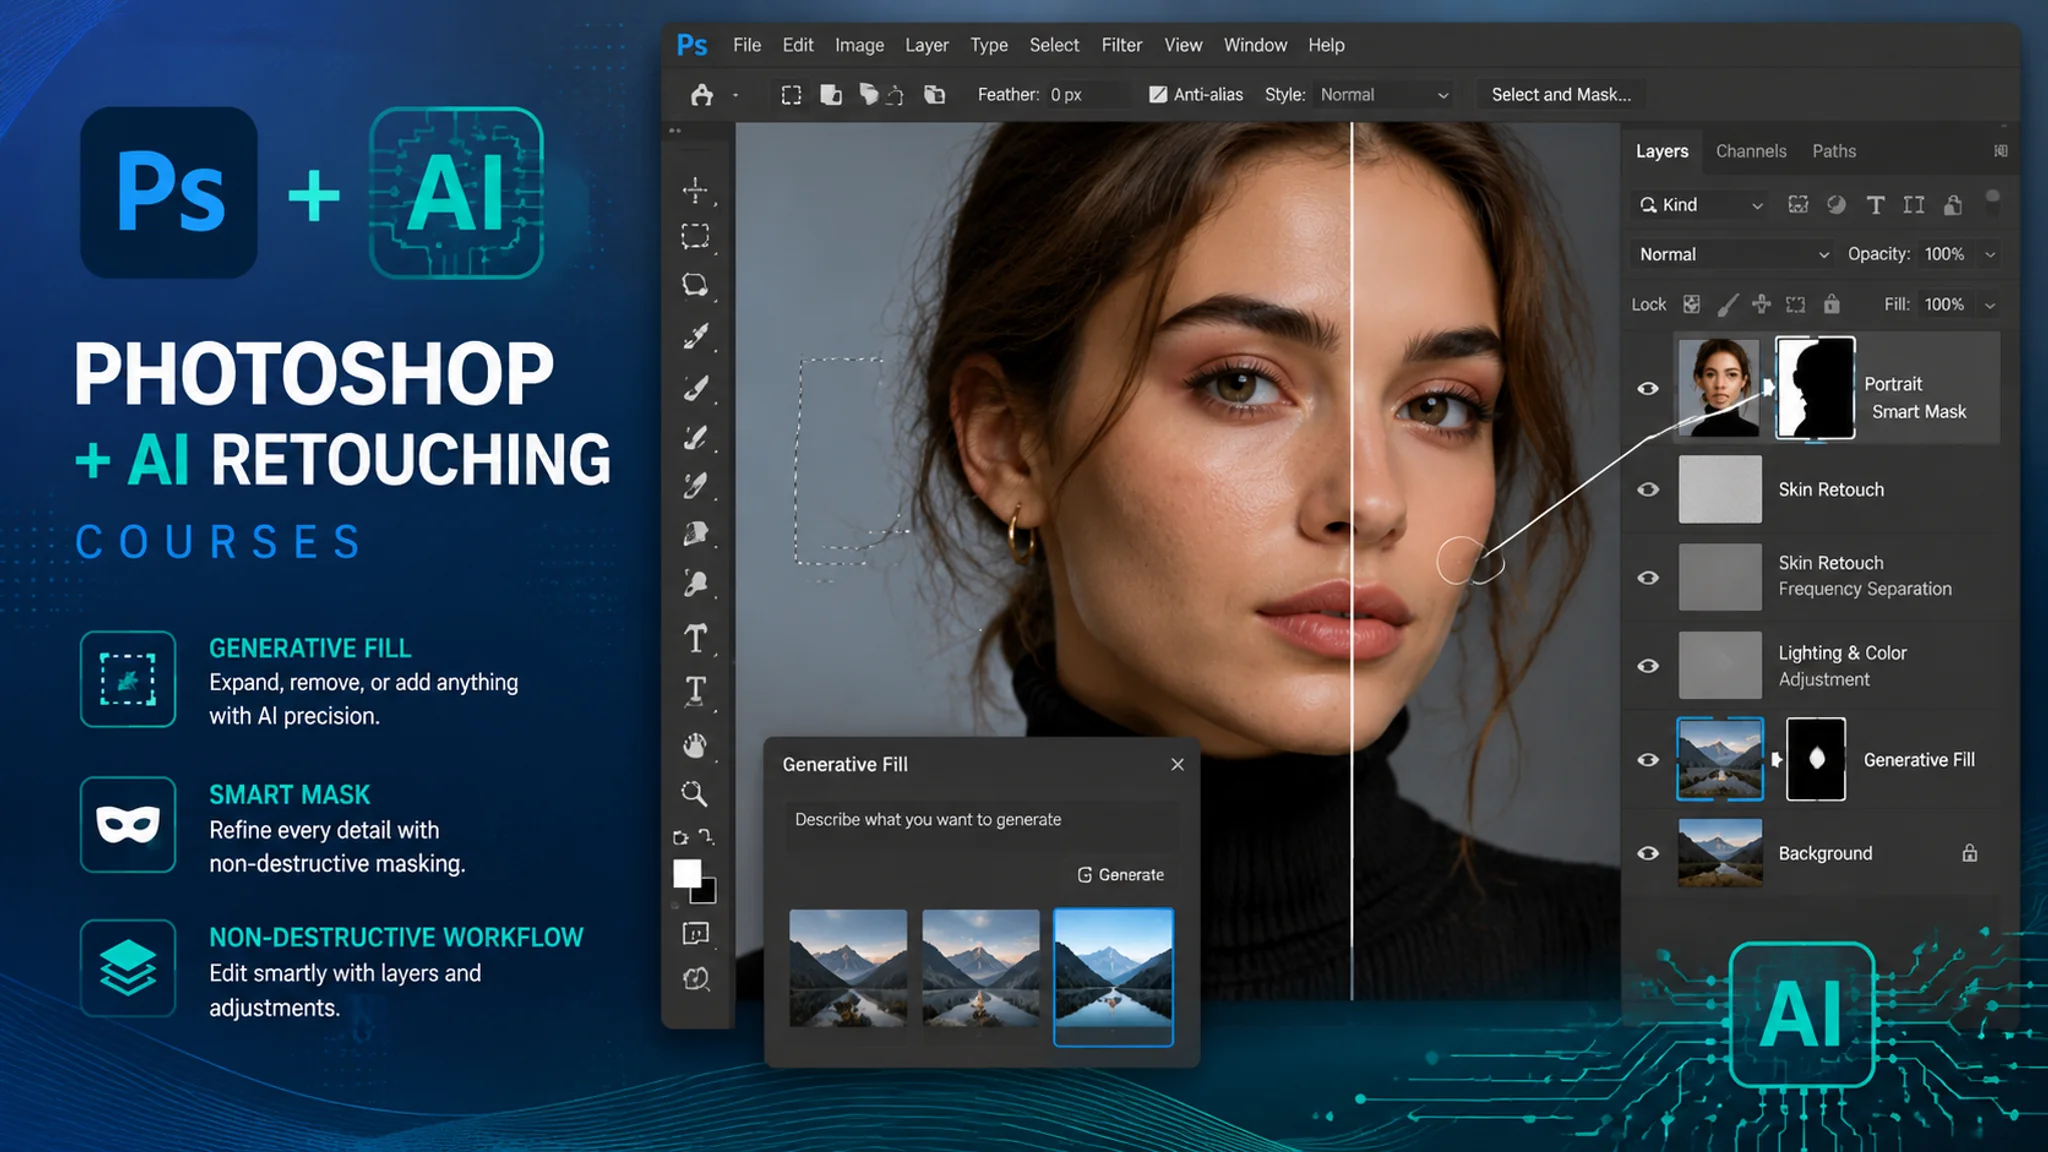Lock artboard nesting icon
Image resolution: width=2048 pixels, height=1152 pixels.
tap(1796, 304)
